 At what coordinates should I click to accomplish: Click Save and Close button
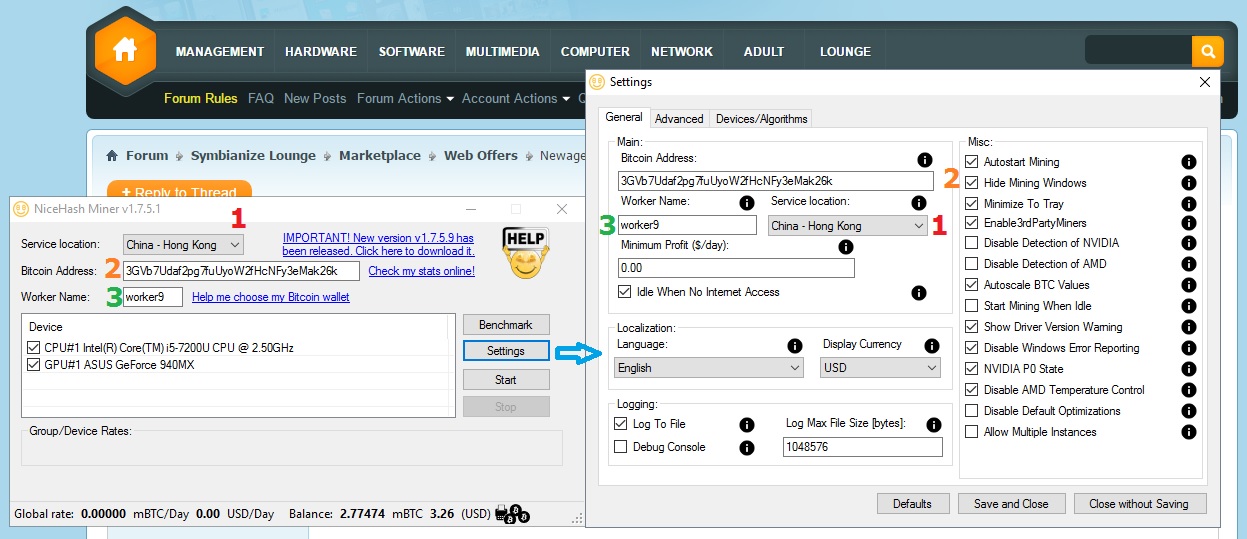(1011, 503)
